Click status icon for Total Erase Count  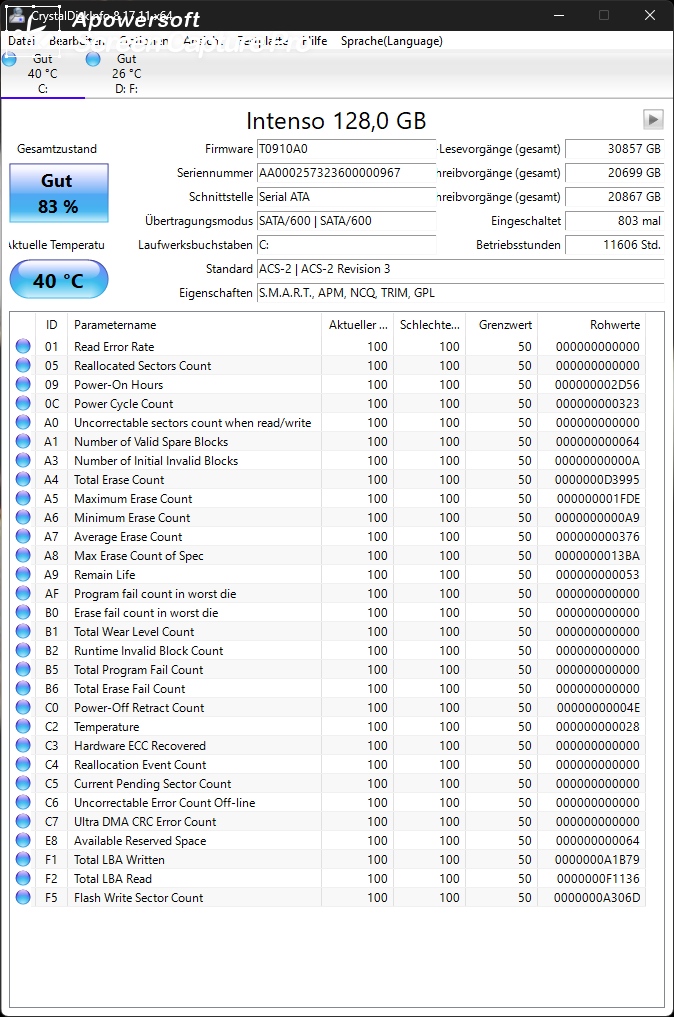tap(23, 479)
